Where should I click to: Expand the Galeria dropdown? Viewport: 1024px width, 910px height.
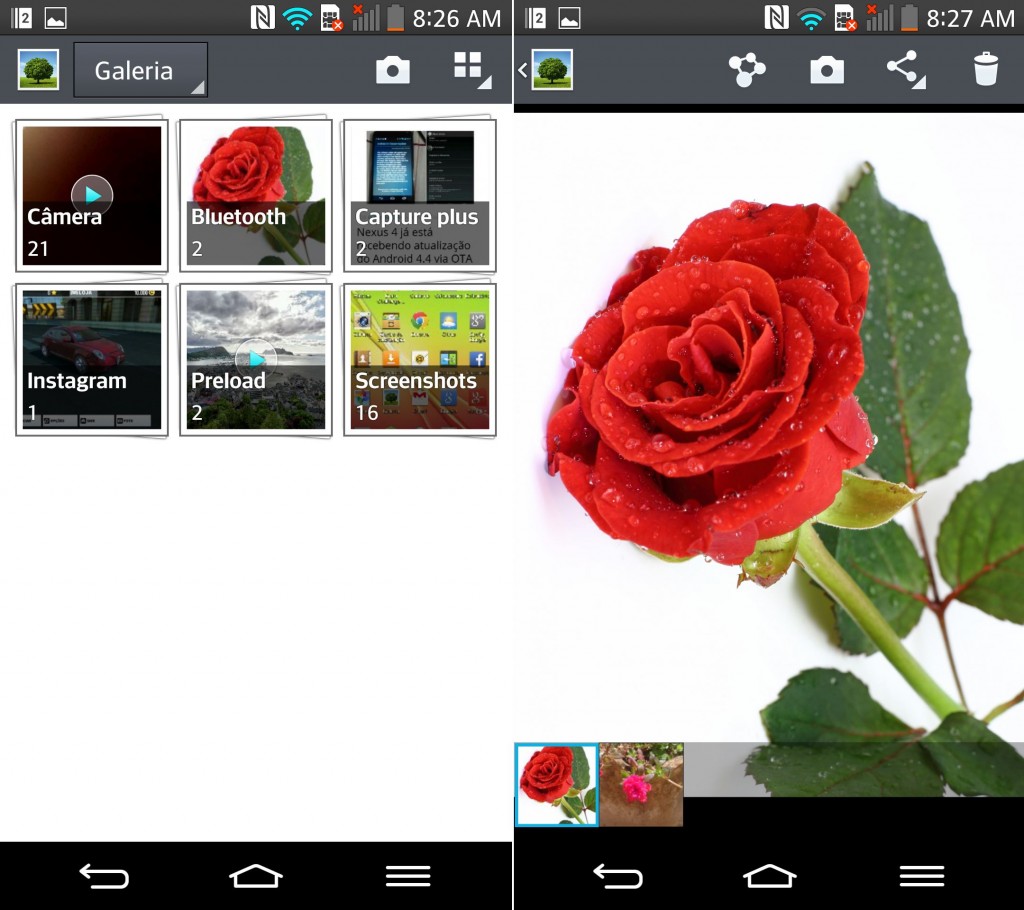click(x=140, y=70)
